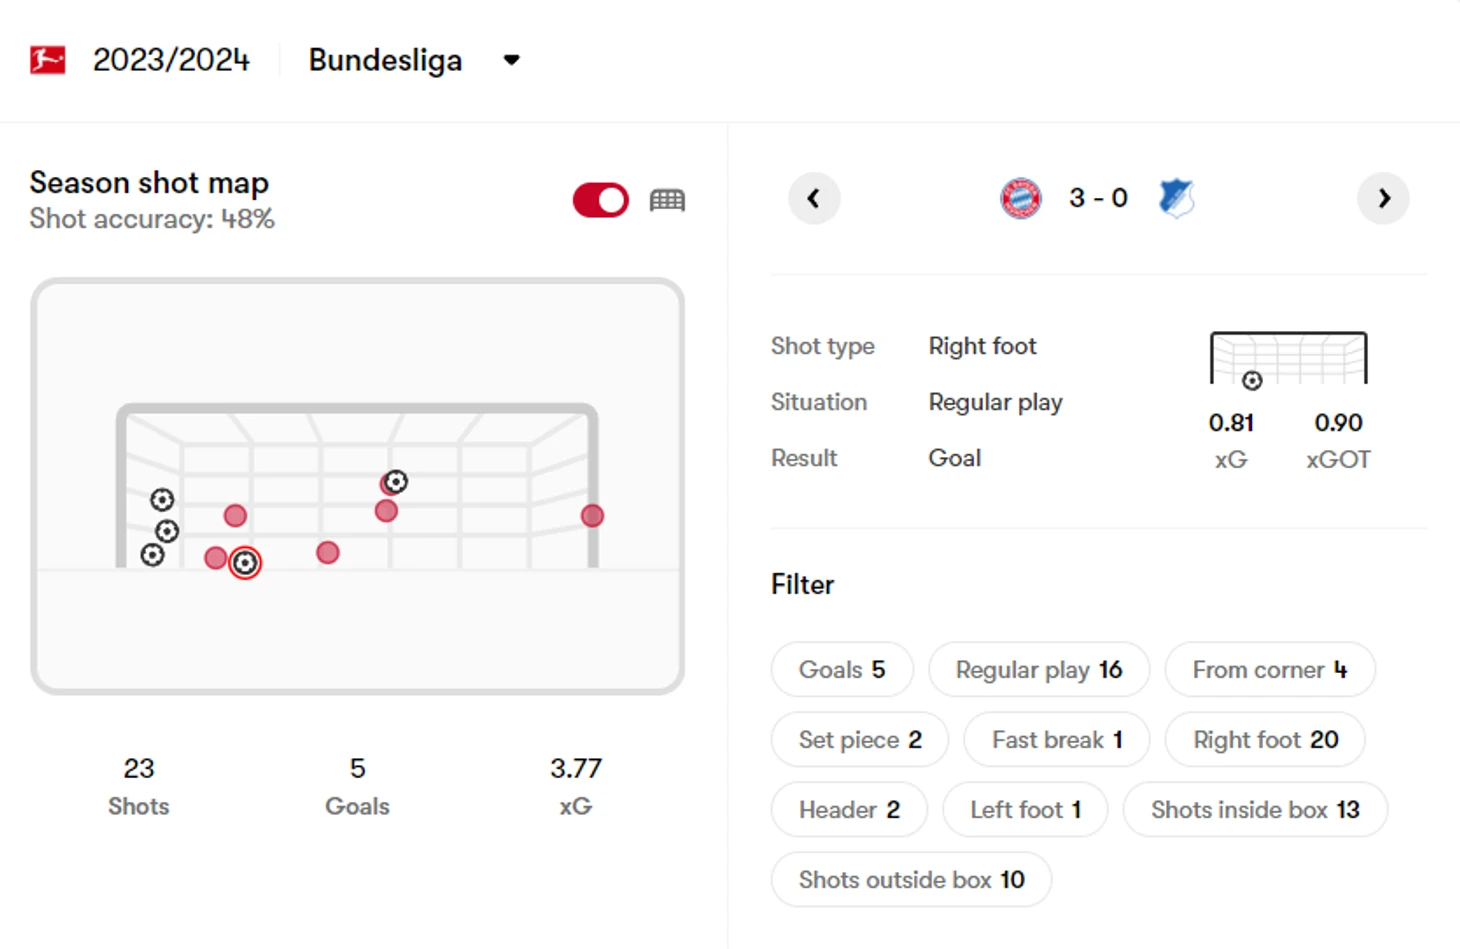Select the highlighted red-ringed goal marker
Viewport: 1460px width, 949px height.
pos(245,563)
